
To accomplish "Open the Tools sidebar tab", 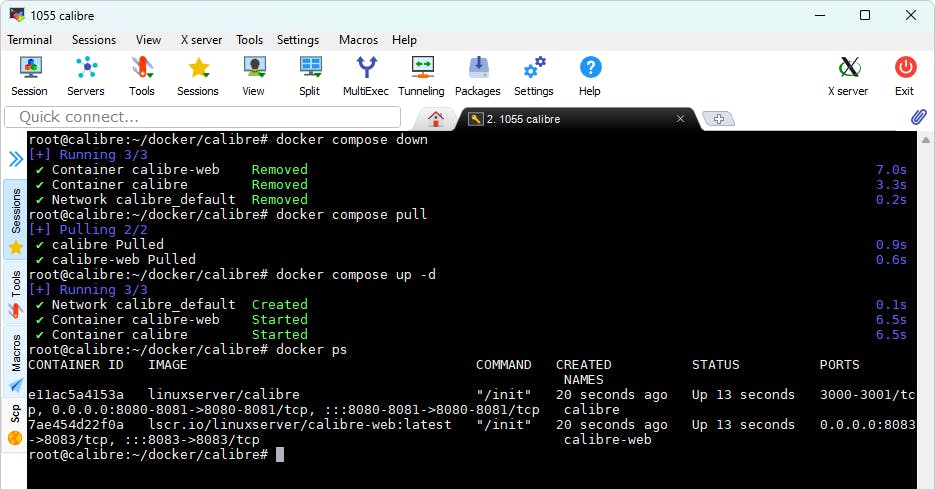I will [16, 293].
